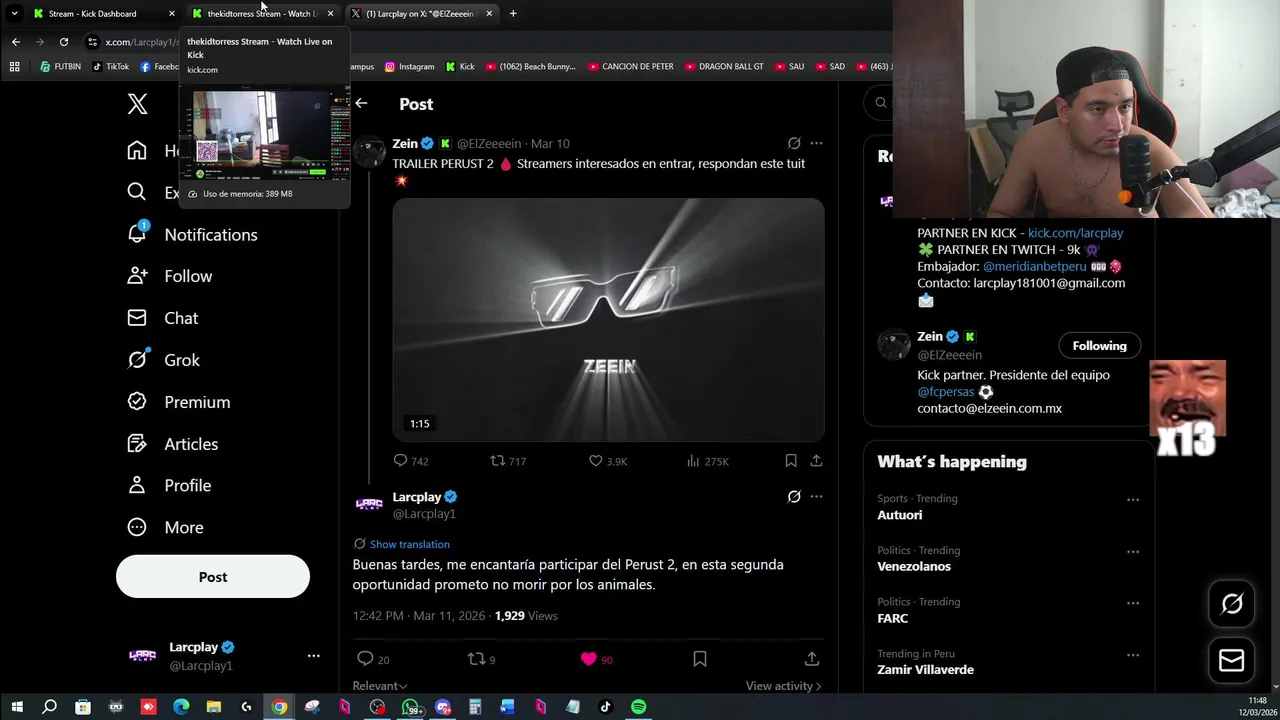Screen dimensions: 1280x720
Task: Open more options on Zein's tweet
Action: pyautogui.click(x=816, y=143)
